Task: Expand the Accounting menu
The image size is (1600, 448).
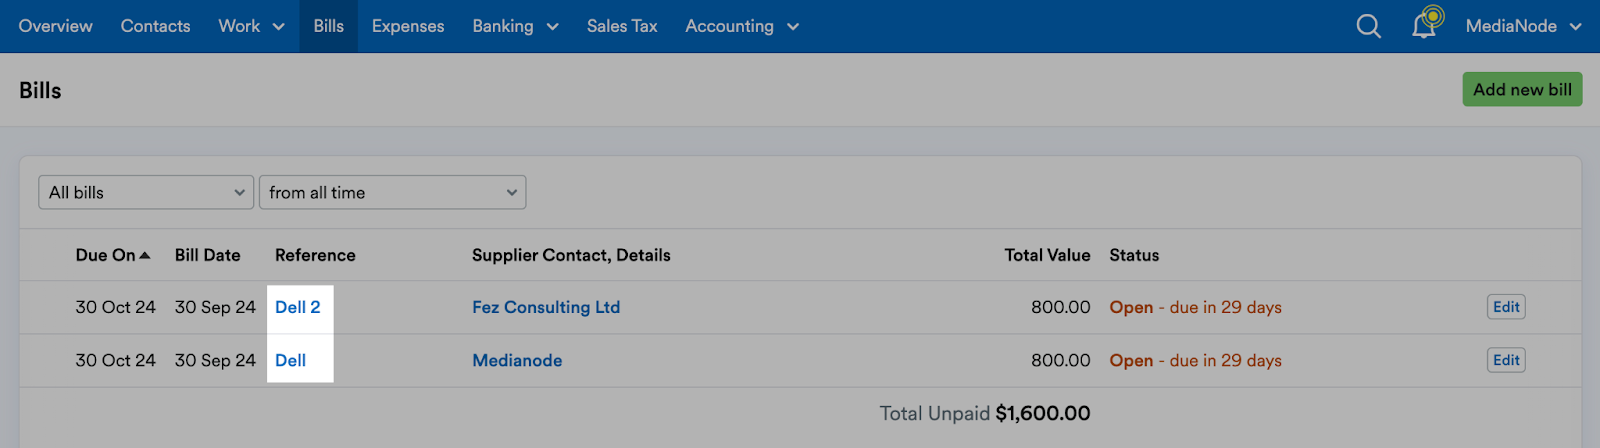Action: click(x=742, y=26)
